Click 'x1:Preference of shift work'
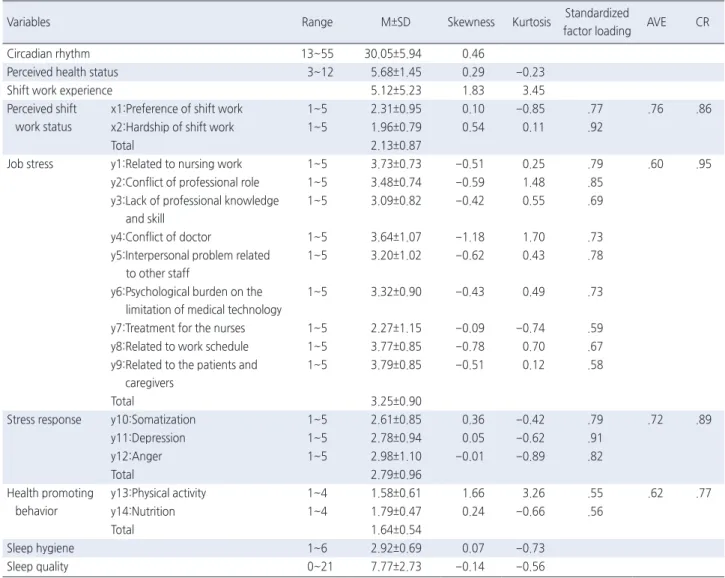 [177, 109]
